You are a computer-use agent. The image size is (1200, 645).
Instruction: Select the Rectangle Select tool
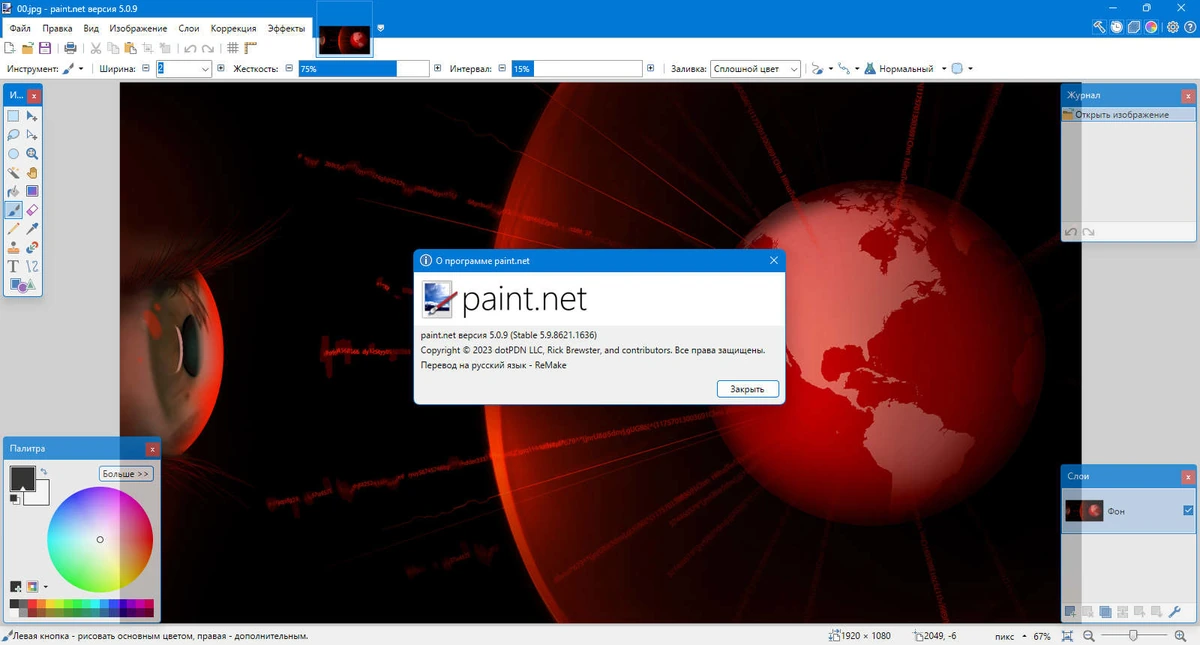[13, 116]
